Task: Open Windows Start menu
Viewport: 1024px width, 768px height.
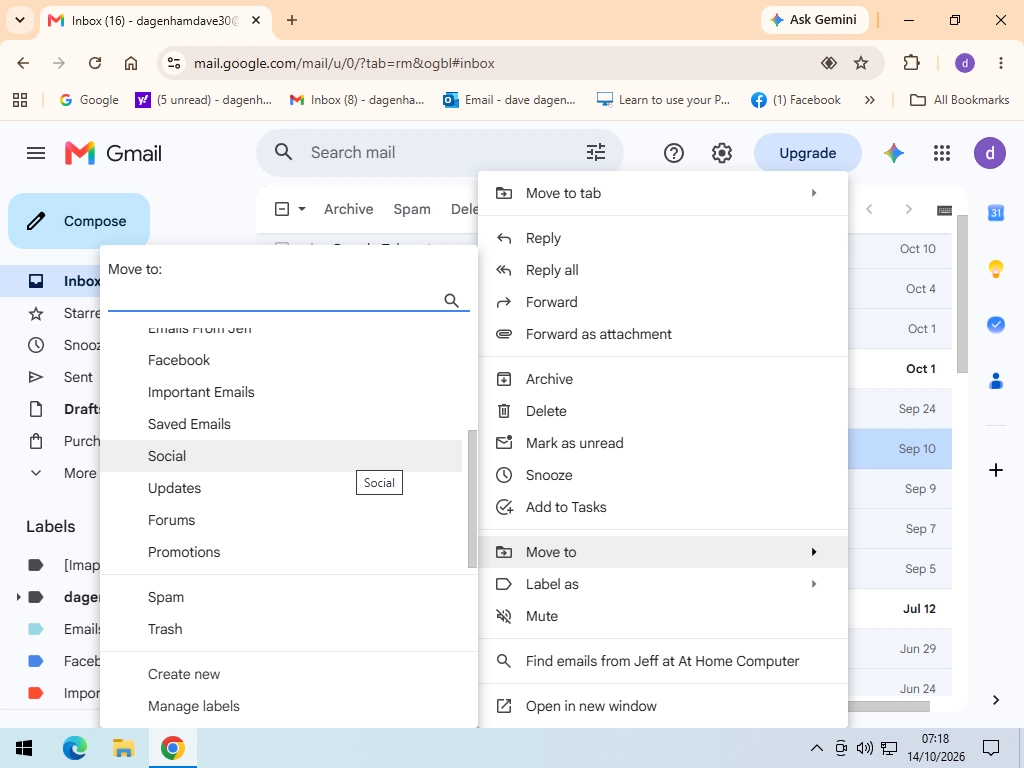Action: (x=24, y=748)
